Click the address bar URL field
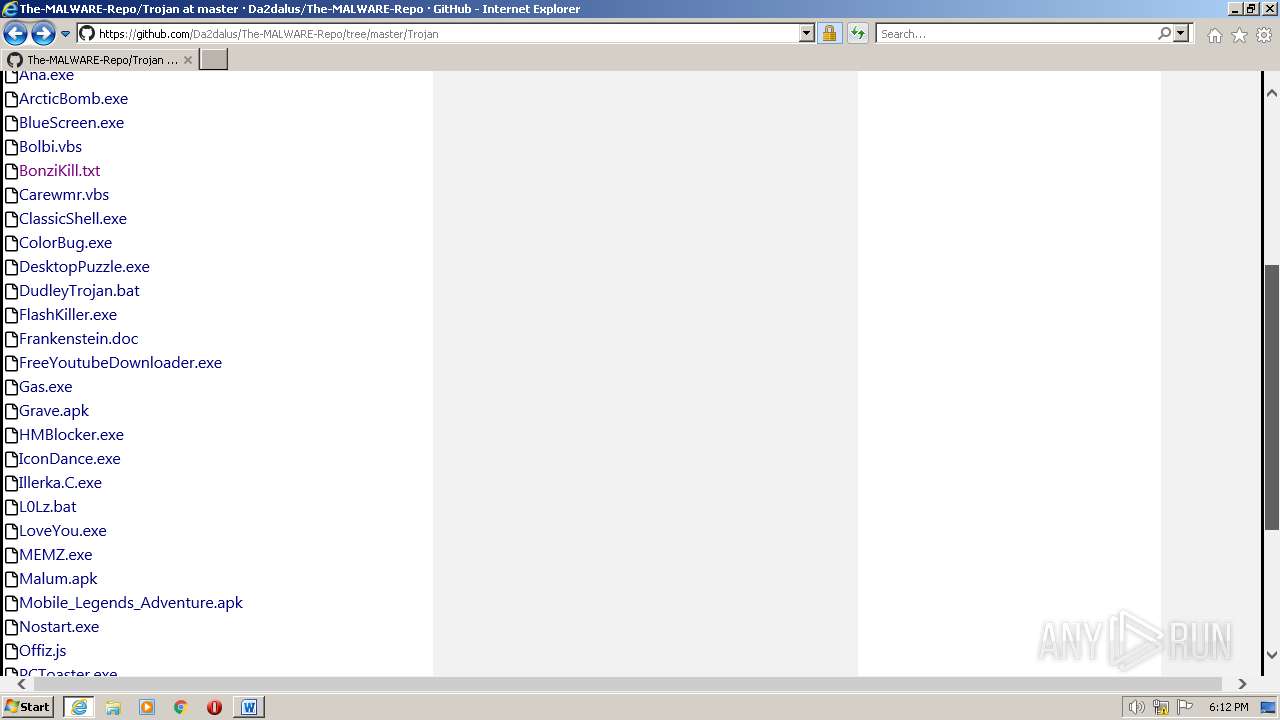Image resolution: width=1280 pixels, height=720 pixels. pos(445,33)
